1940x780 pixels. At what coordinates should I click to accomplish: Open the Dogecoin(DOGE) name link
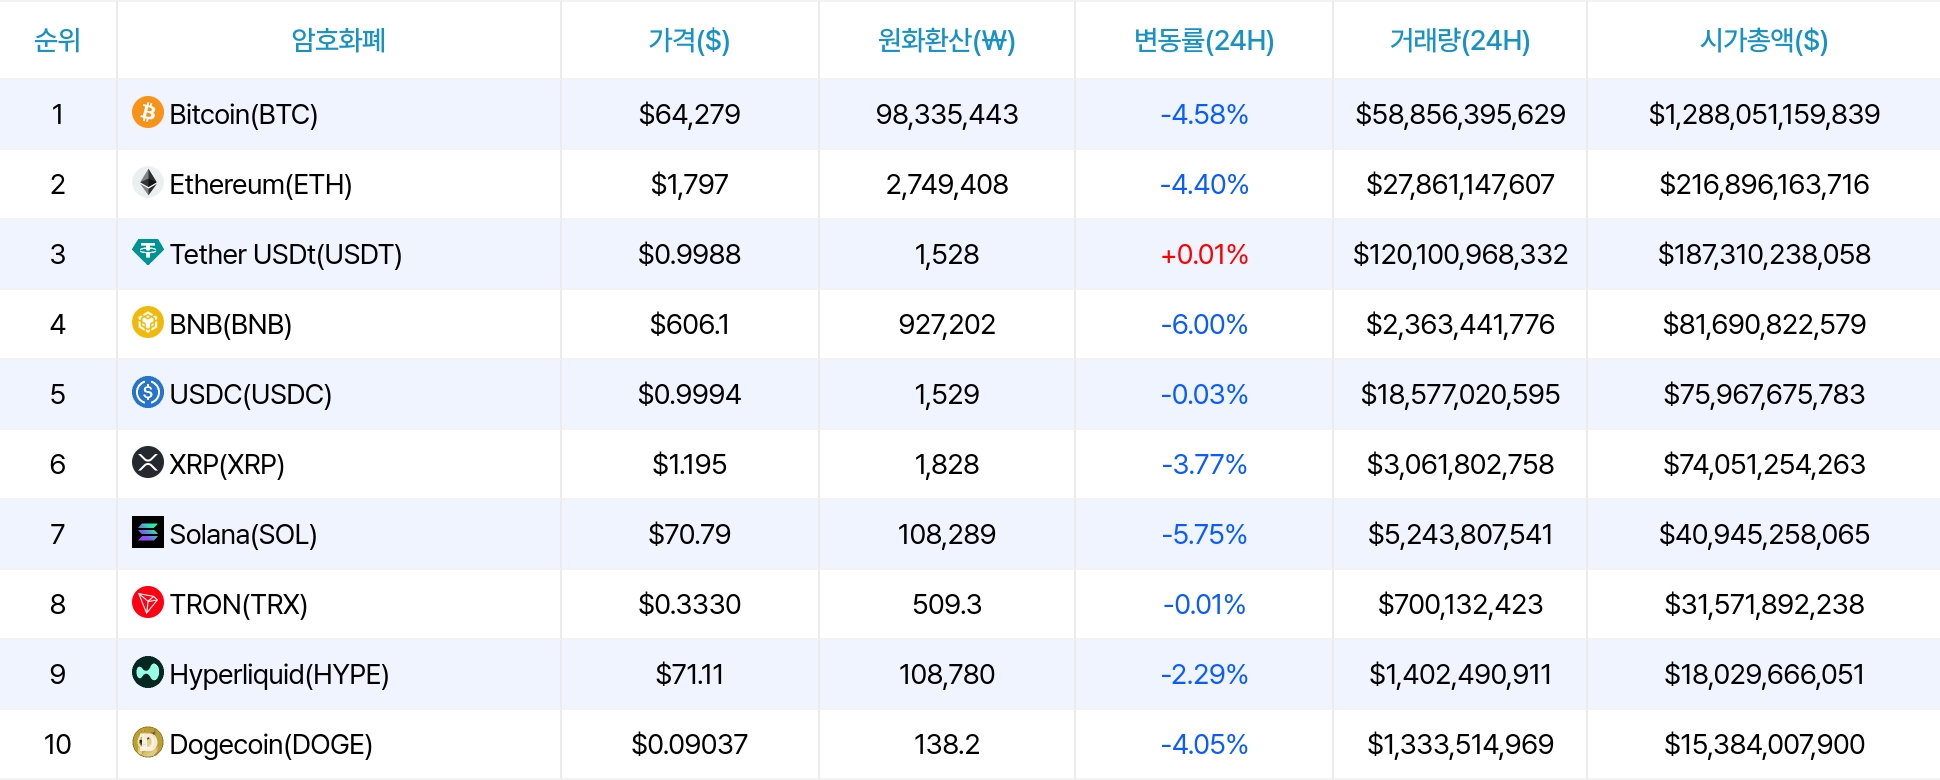(x=271, y=744)
